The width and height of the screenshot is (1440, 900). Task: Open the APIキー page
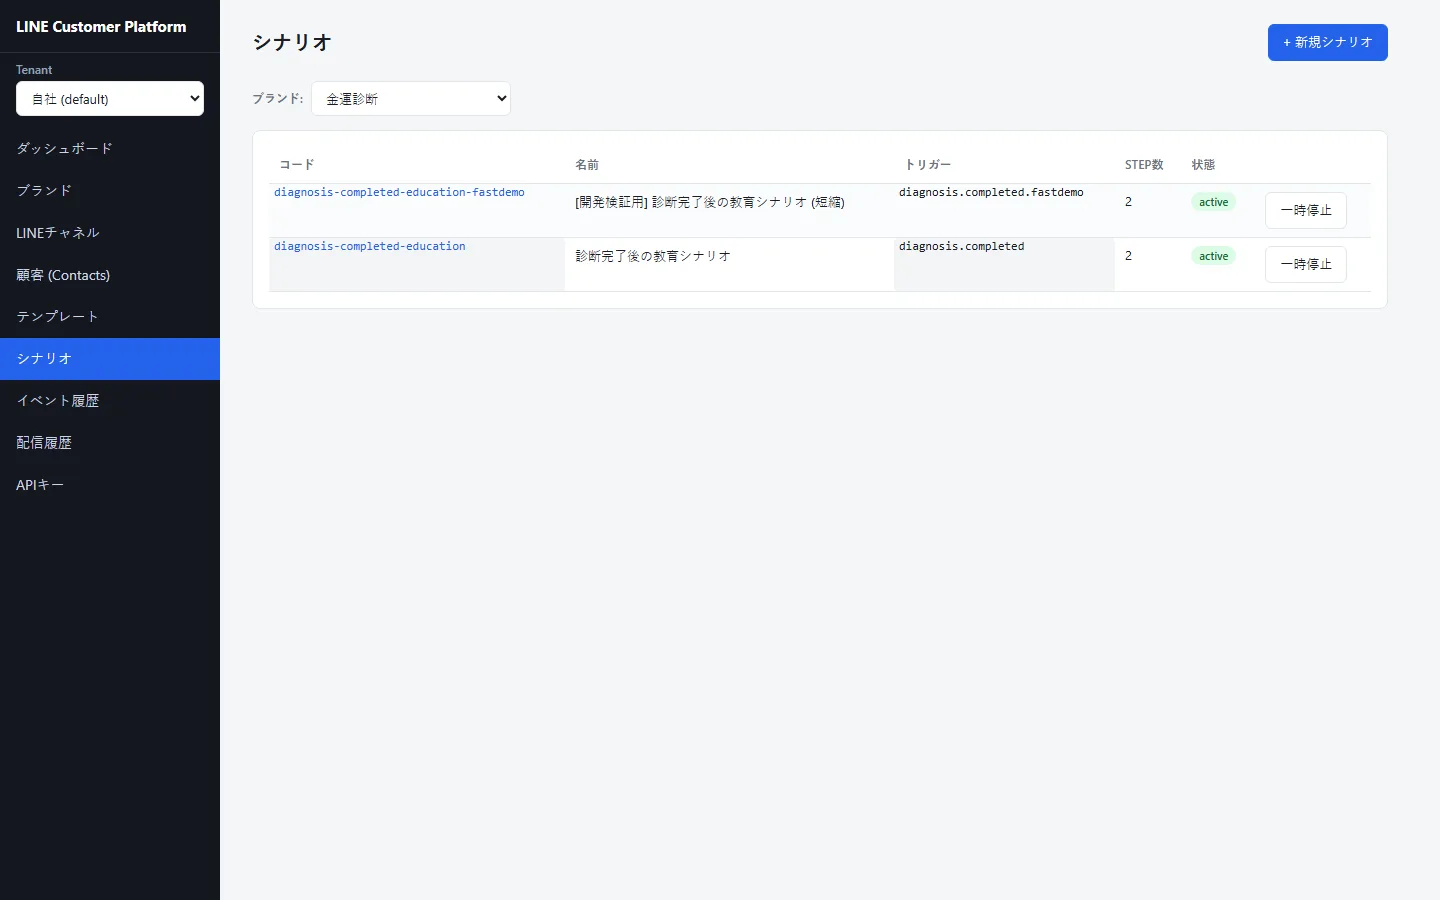110,484
